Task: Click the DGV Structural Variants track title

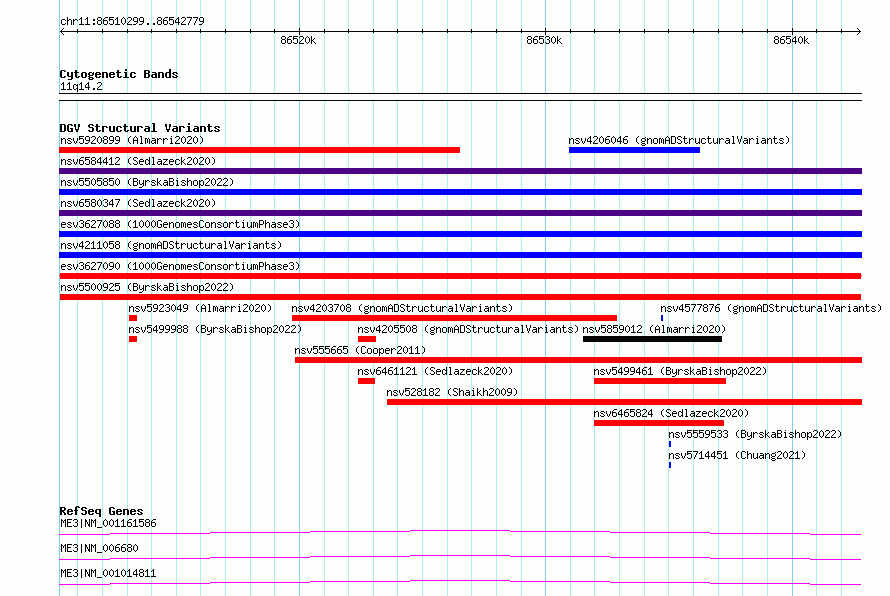Action: click(x=140, y=128)
